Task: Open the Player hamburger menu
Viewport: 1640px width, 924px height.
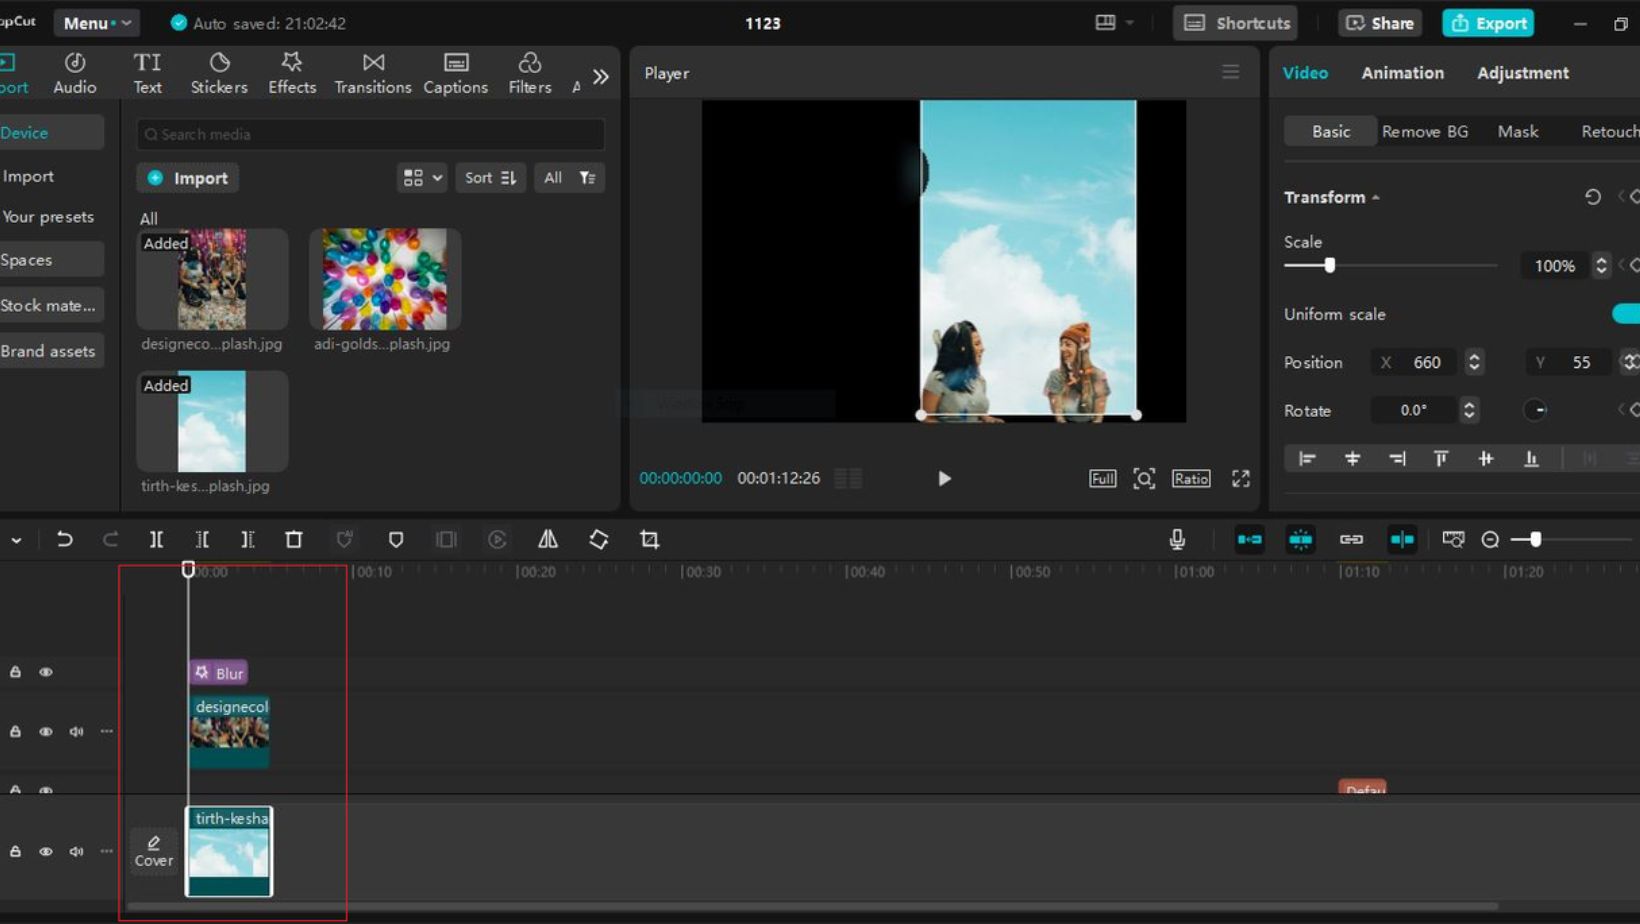Action: tap(1230, 72)
